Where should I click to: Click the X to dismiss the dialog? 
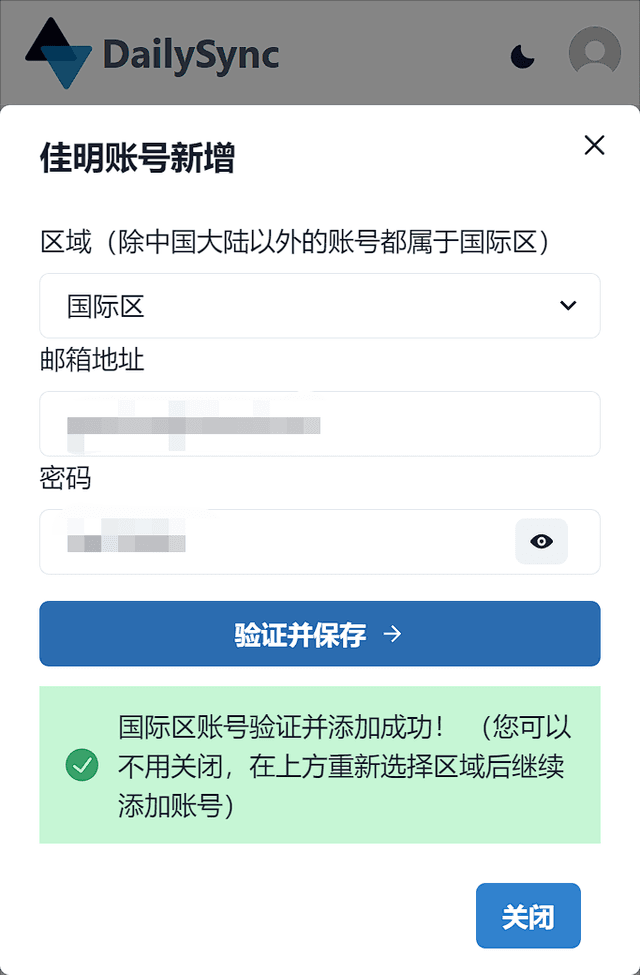click(594, 144)
